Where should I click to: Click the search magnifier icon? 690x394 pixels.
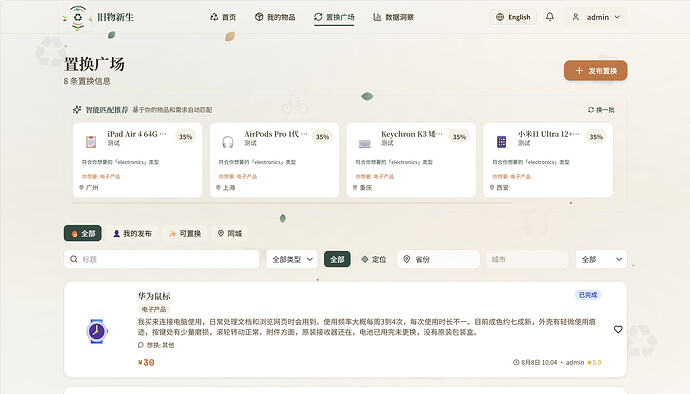tap(74, 259)
